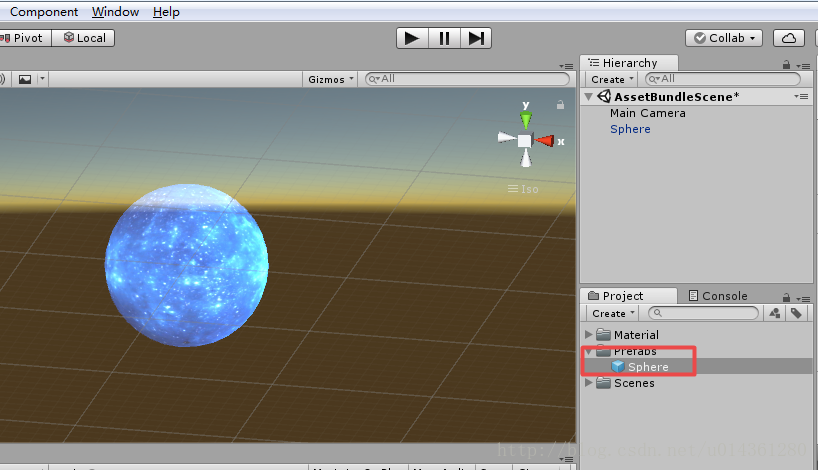Screen dimensions: 818x470
Task: Click the Step frame button
Action: 476,38
